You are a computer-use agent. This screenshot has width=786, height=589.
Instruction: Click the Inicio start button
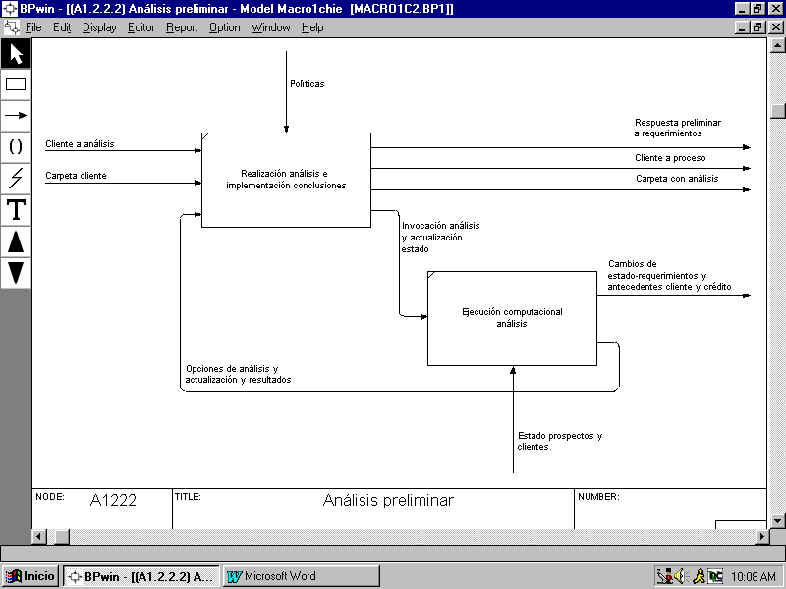(x=31, y=576)
